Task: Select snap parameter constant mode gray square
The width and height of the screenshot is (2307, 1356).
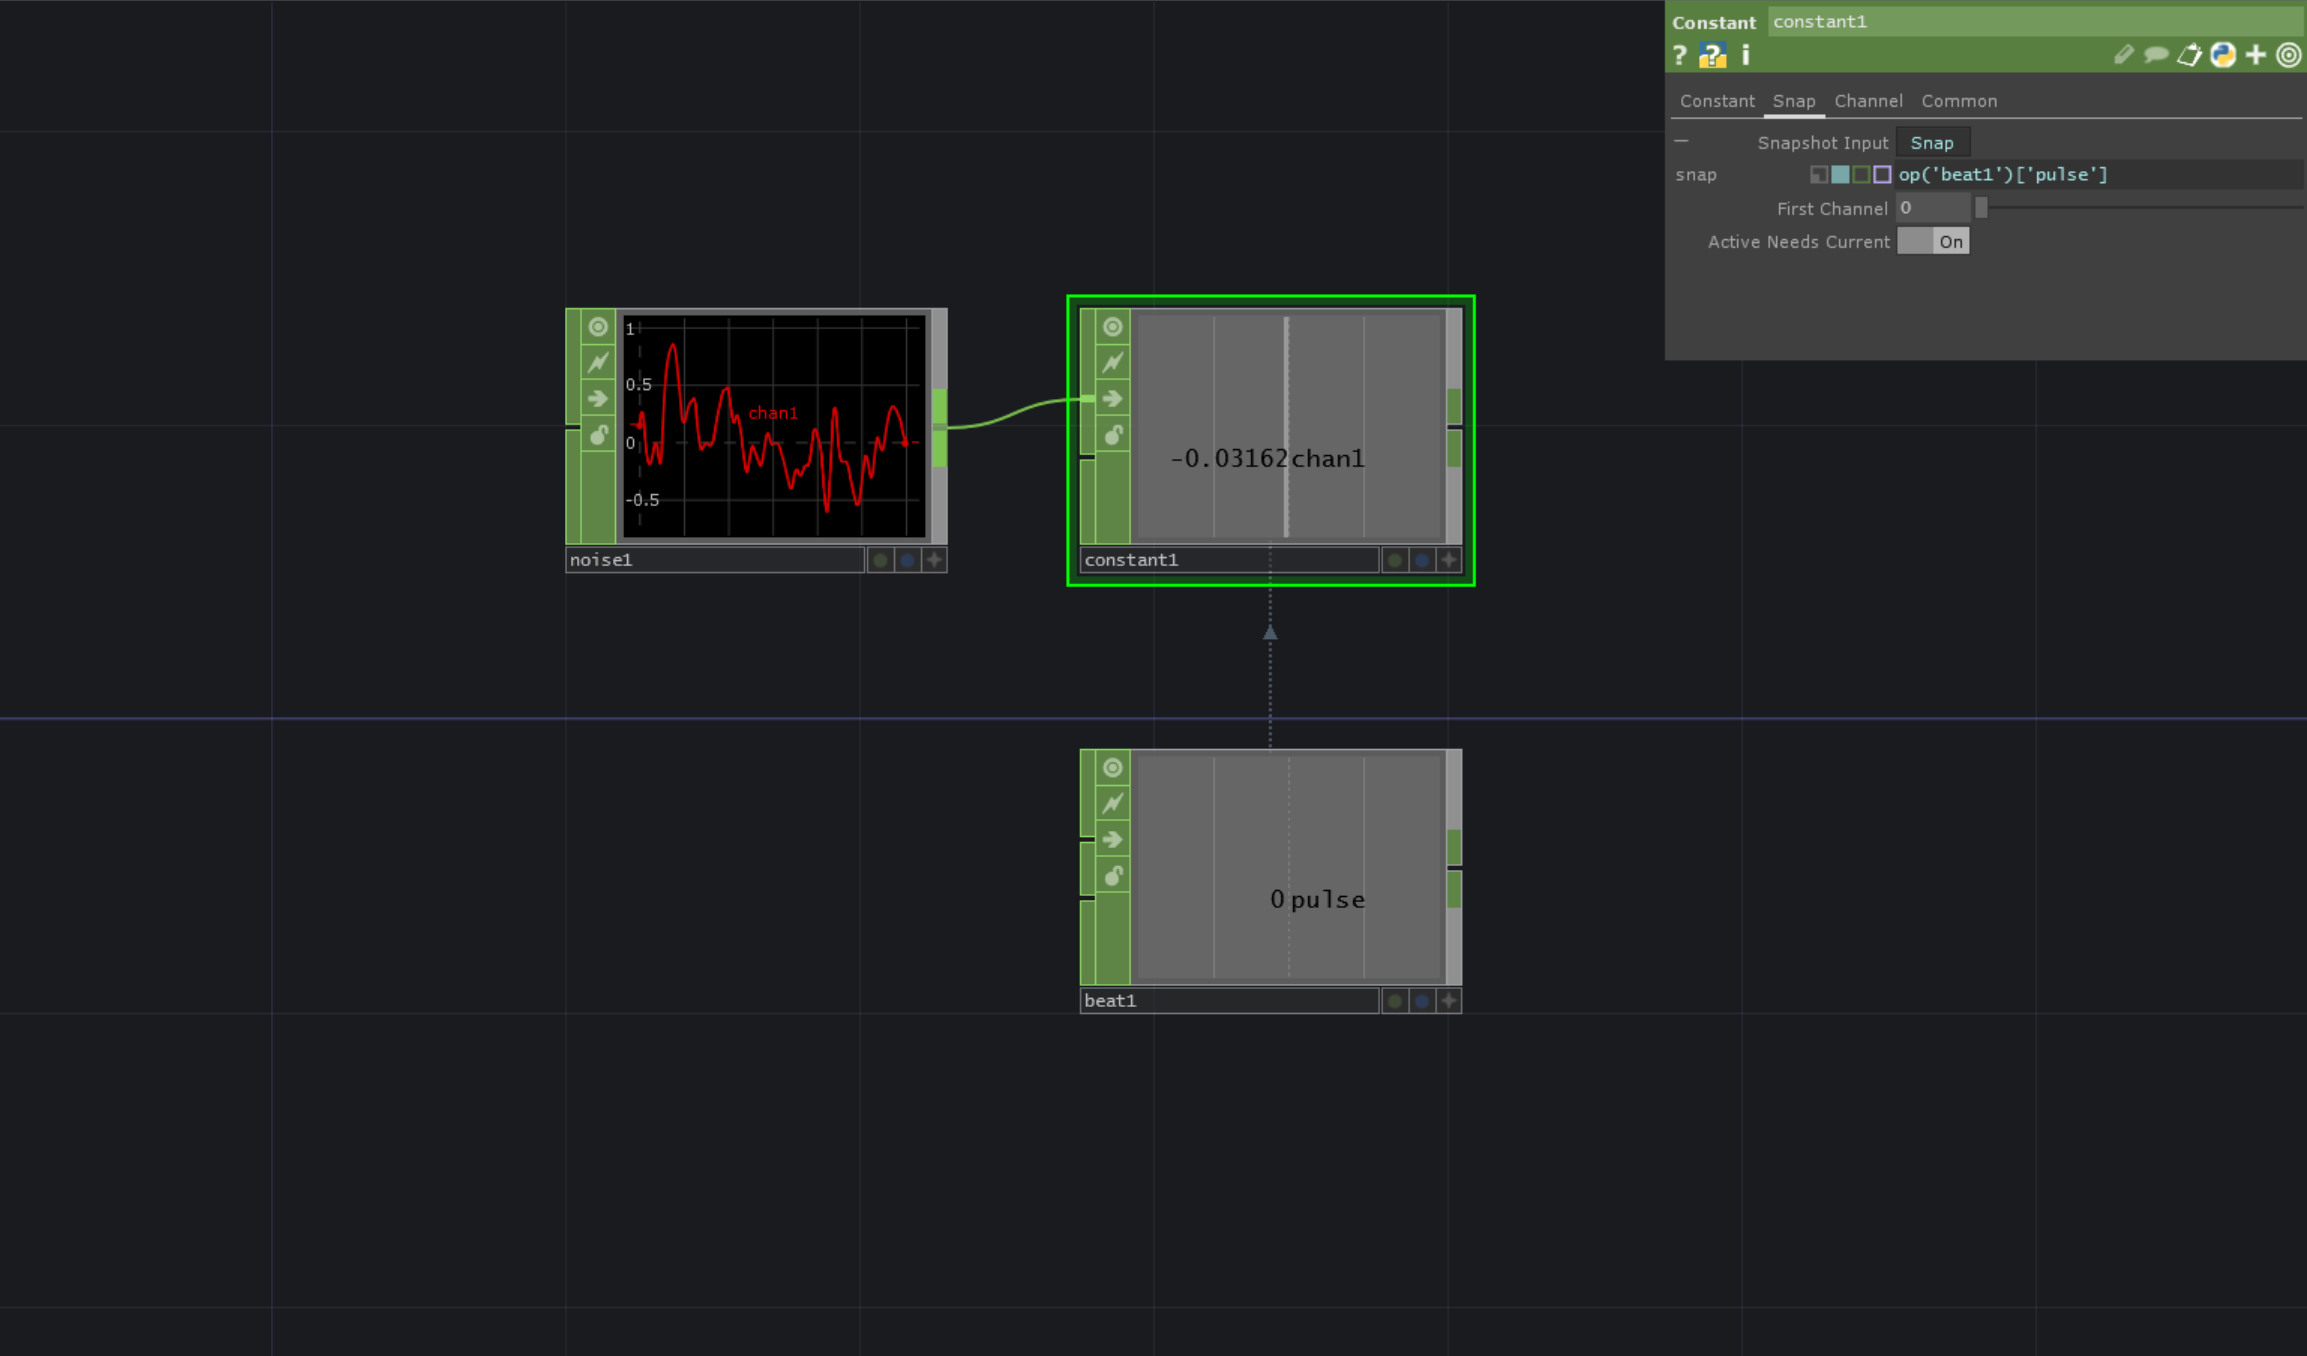Action: (x=1819, y=175)
